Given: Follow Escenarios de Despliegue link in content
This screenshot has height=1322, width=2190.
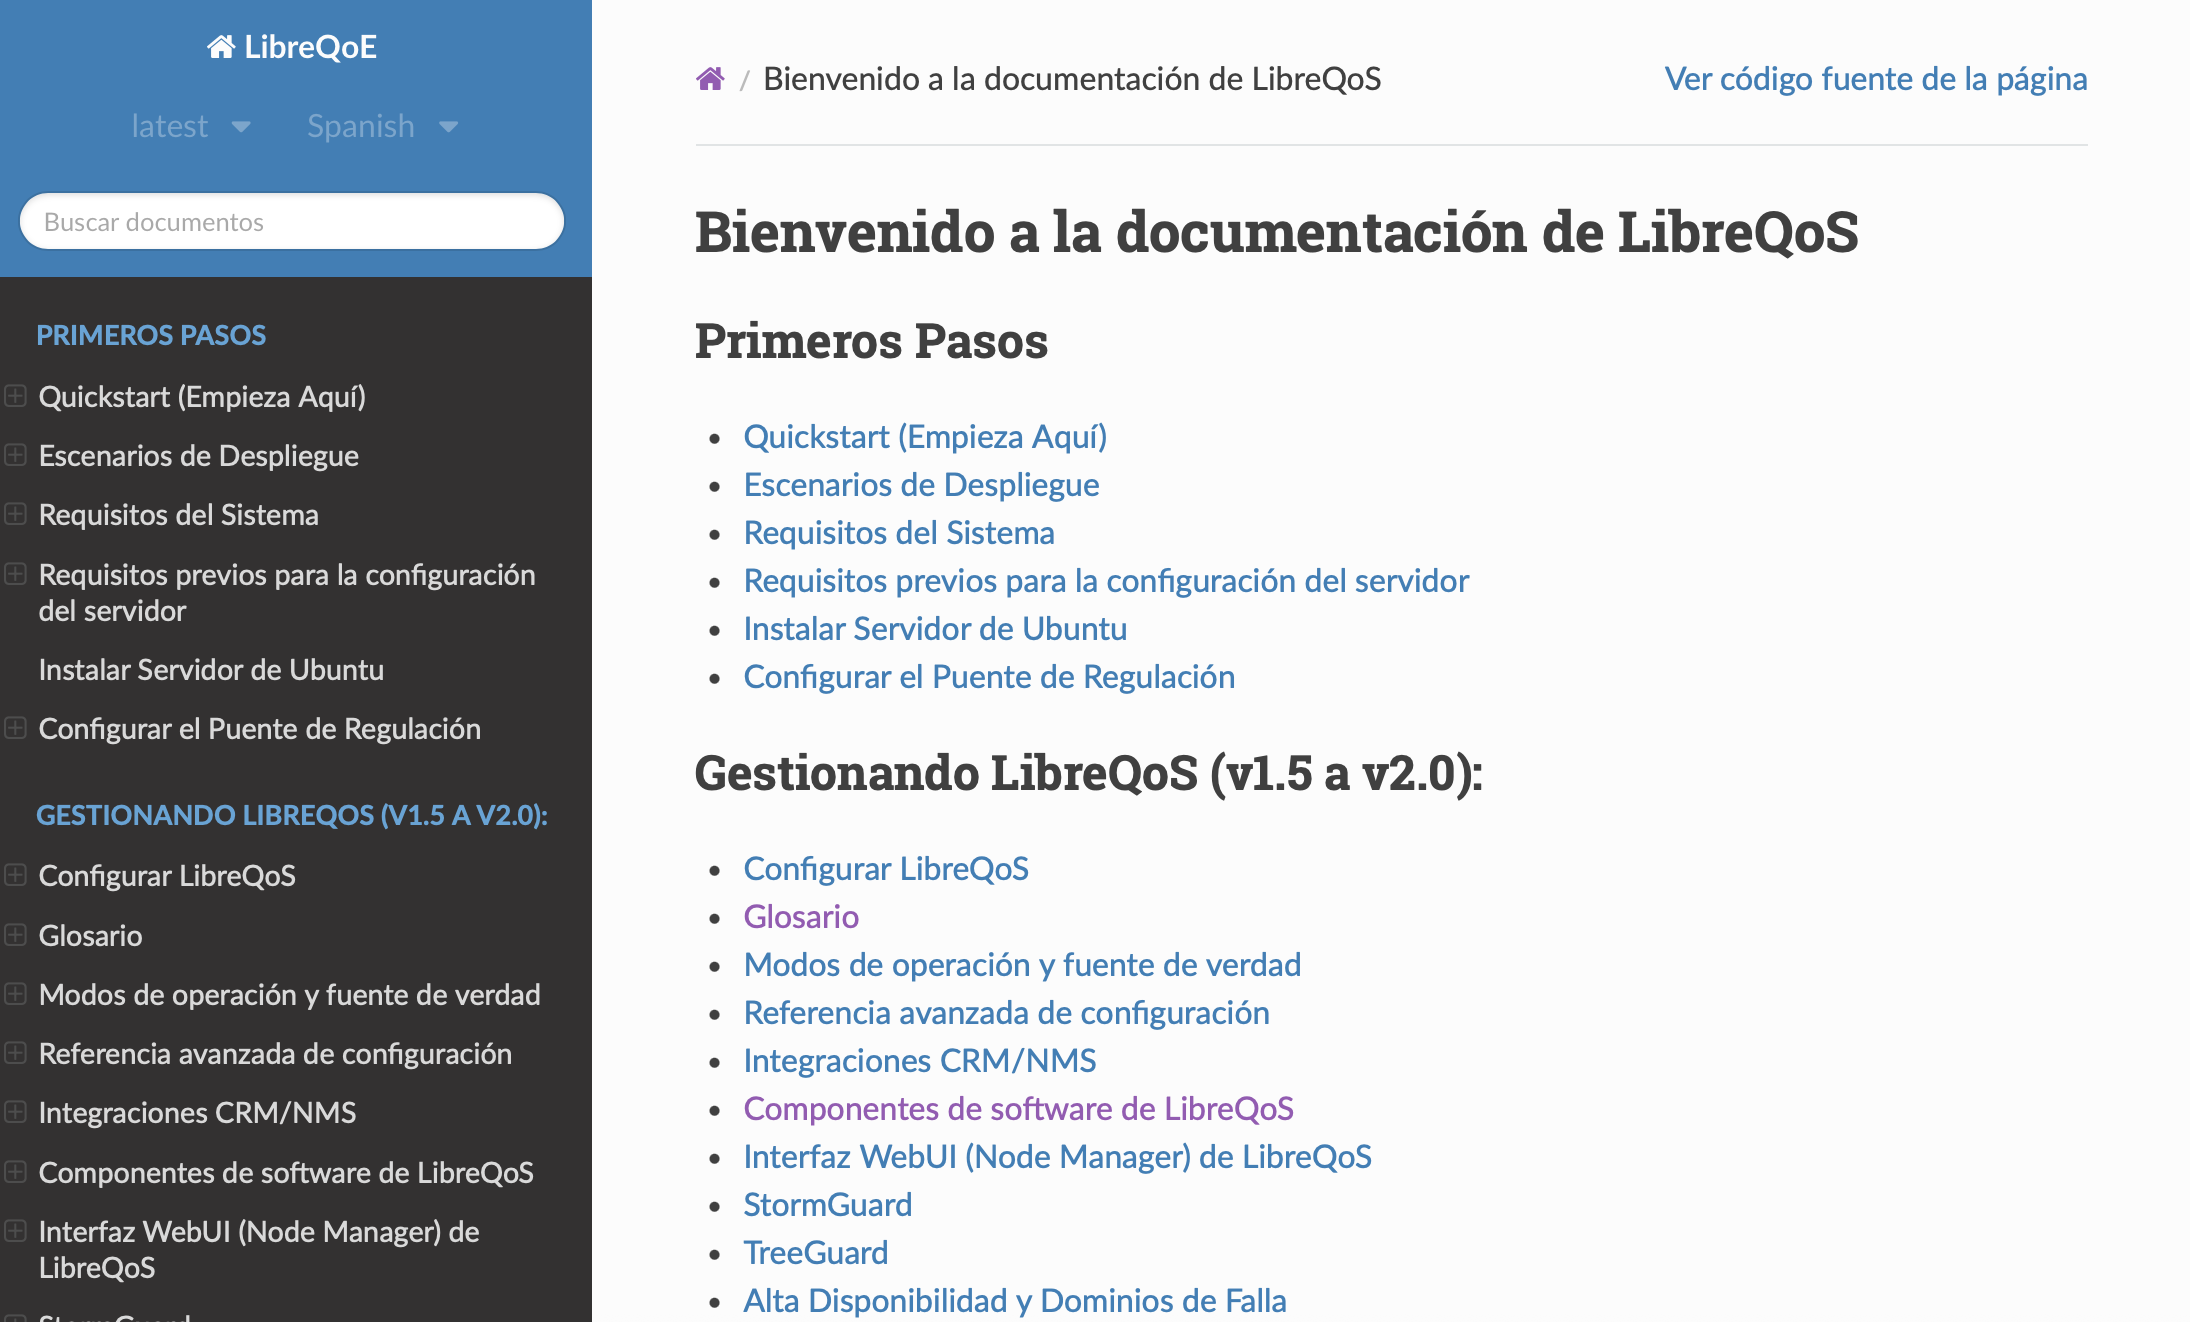Looking at the screenshot, I should tap(921, 485).
